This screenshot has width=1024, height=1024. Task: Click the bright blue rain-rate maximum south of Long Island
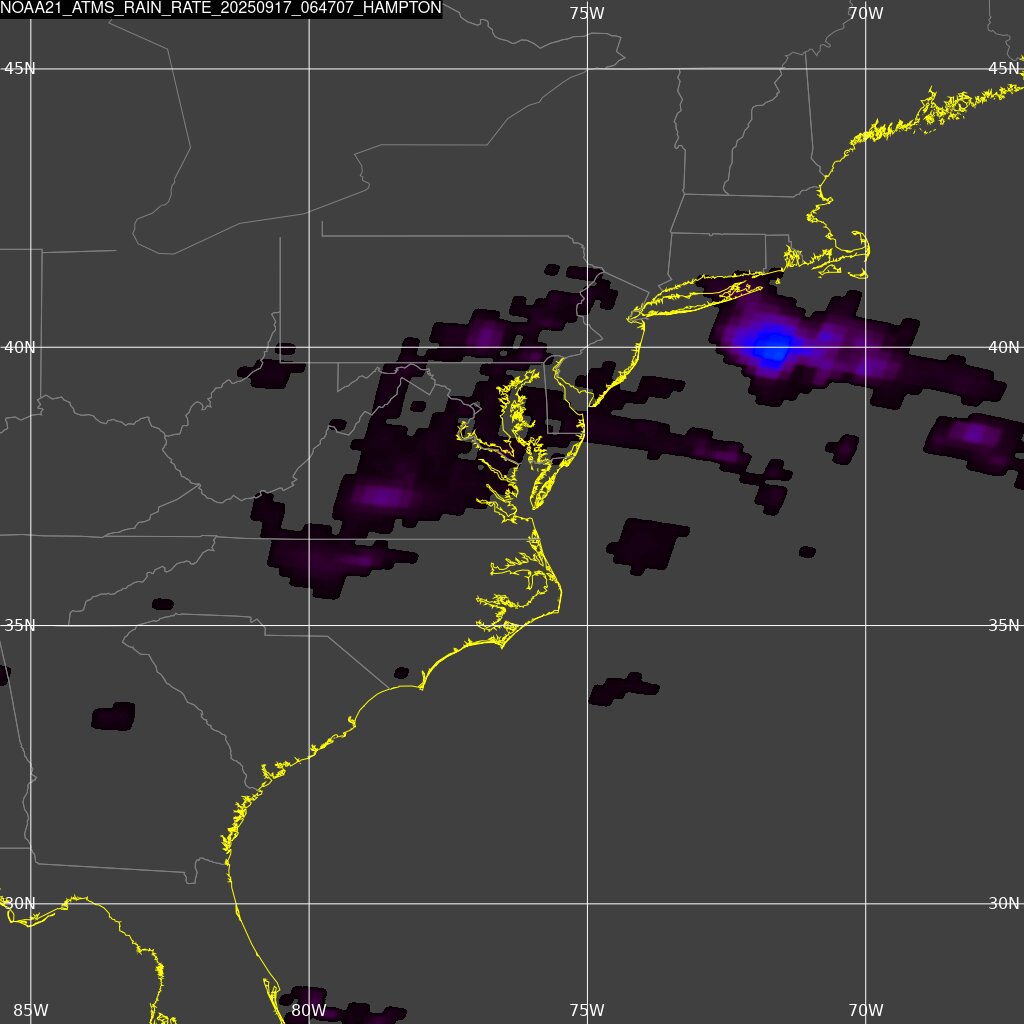pos(773,346)
